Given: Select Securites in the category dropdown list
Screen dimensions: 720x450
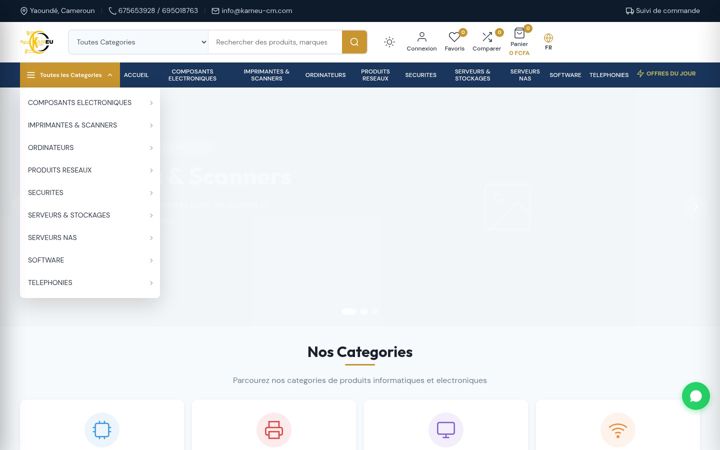Looking at the screenshot, I should click(90, 193).
